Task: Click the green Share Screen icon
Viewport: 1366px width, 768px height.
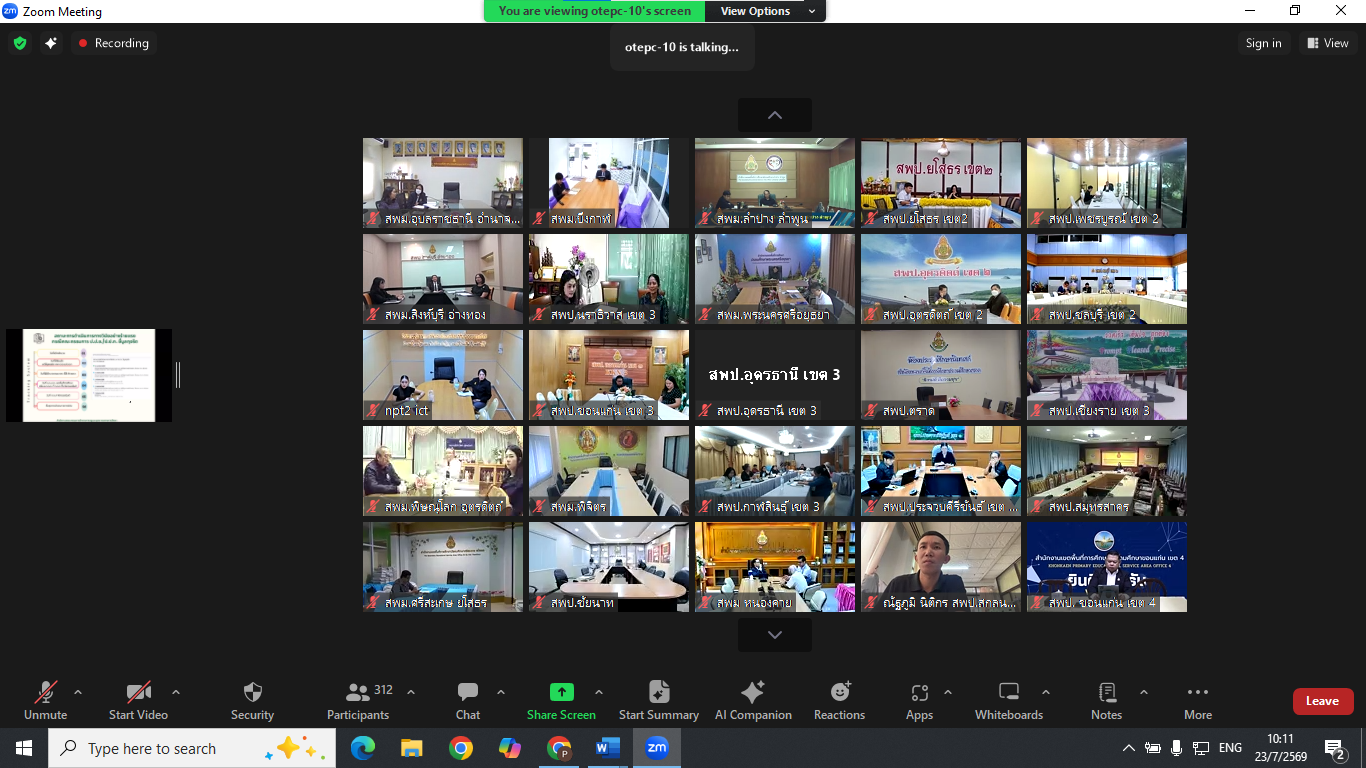Action: [x=561, y=692]
